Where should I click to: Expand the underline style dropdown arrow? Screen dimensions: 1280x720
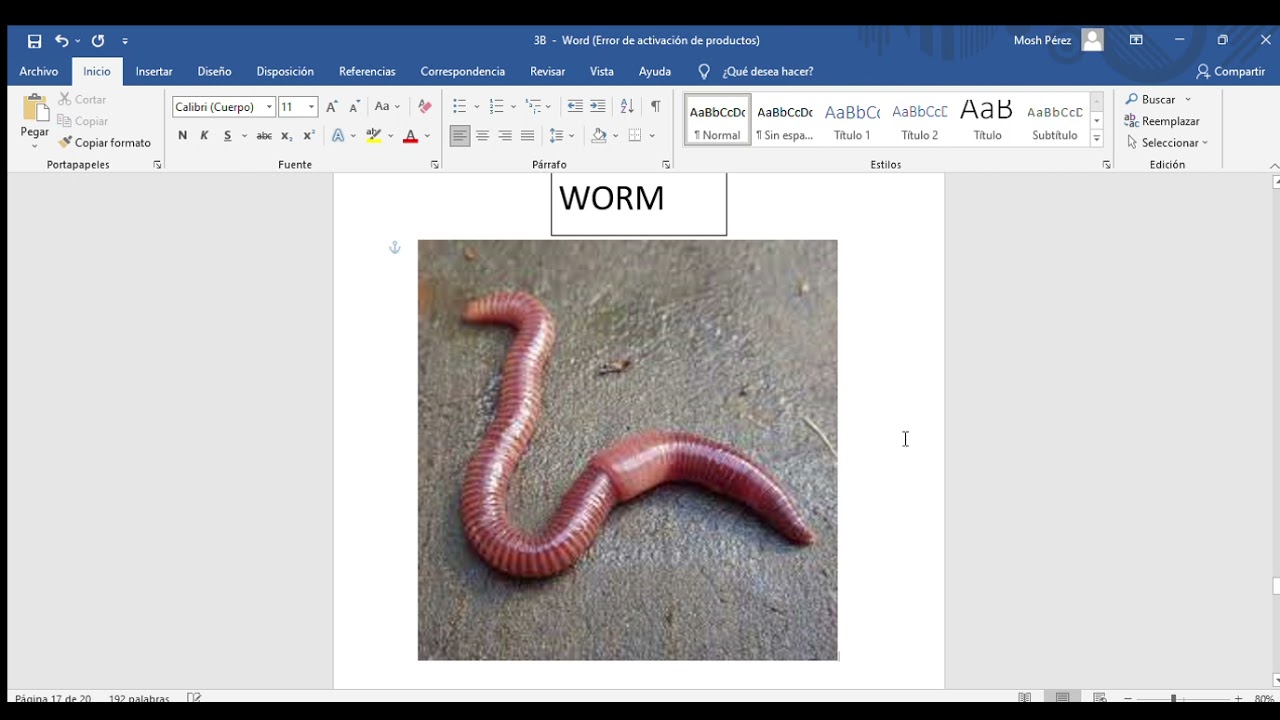[244, 136]
